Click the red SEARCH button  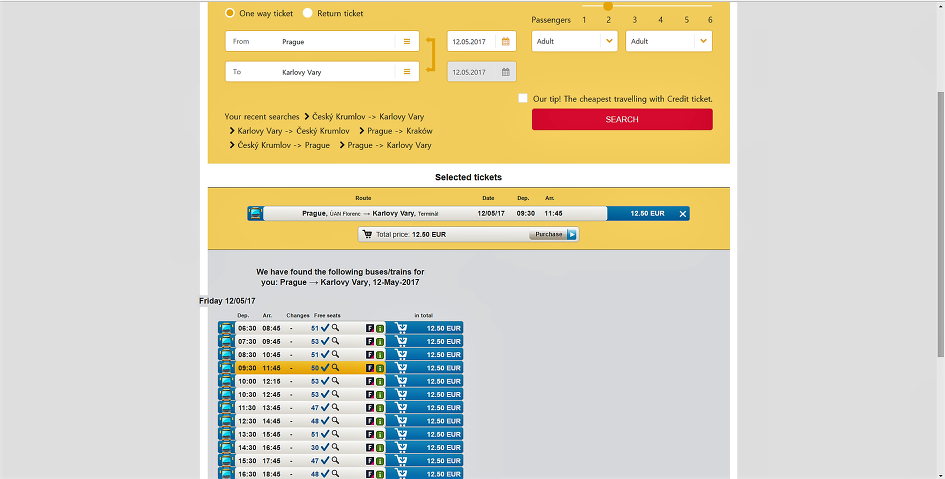622,119
